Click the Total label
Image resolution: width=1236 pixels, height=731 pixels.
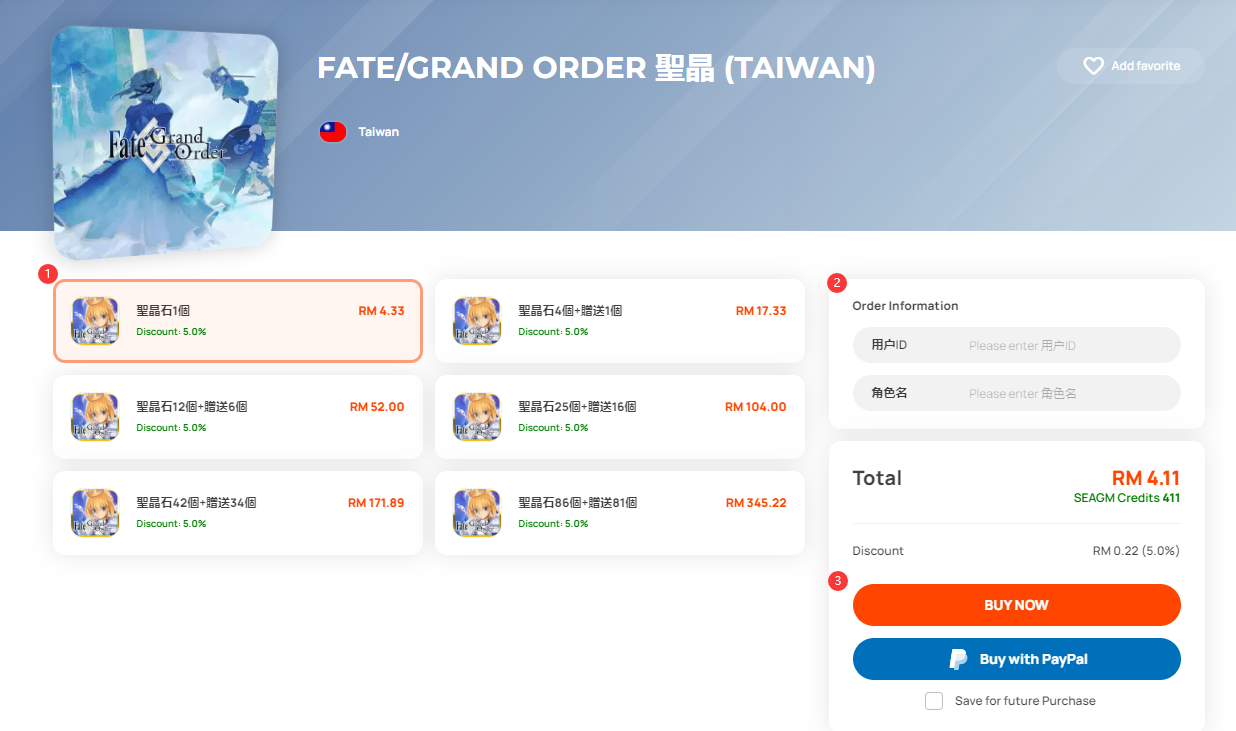pos(877,478)
